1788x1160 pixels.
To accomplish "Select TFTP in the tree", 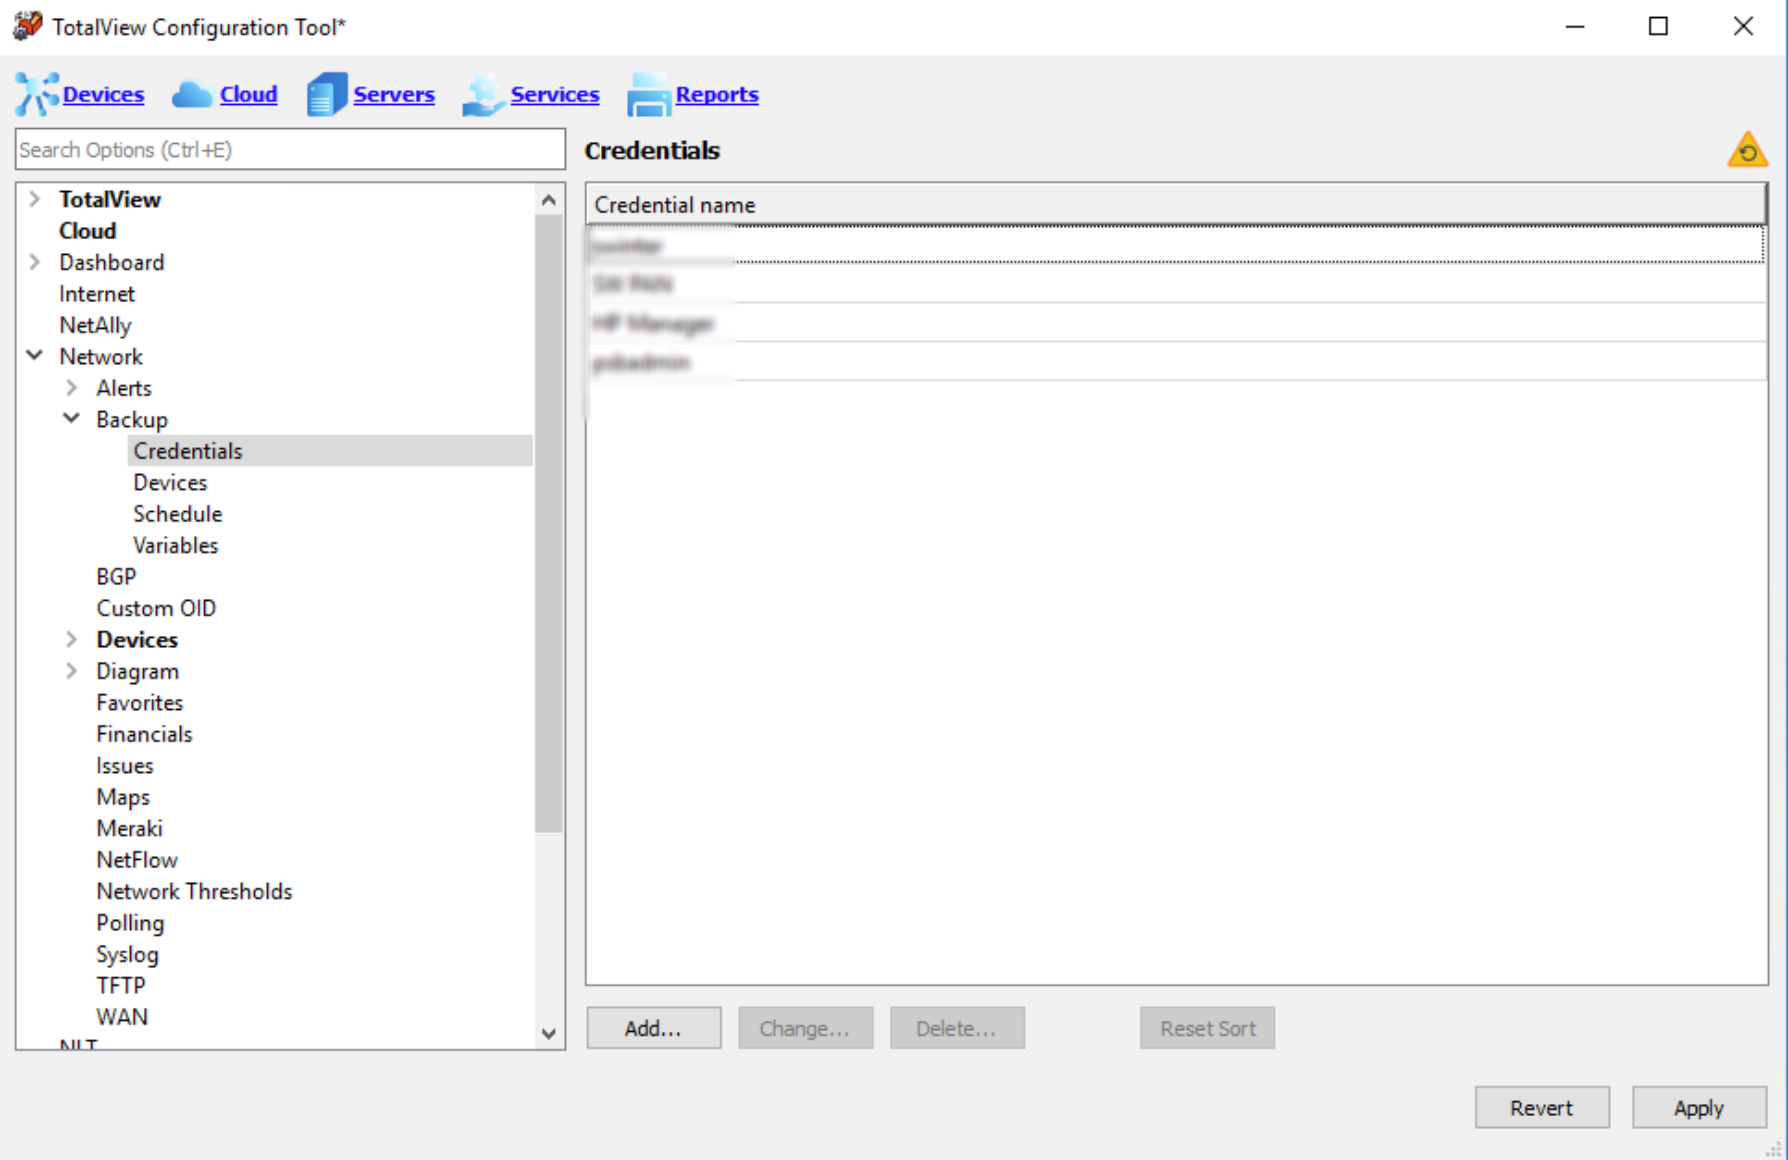I will pyautogui.click(x=121, y=986).
